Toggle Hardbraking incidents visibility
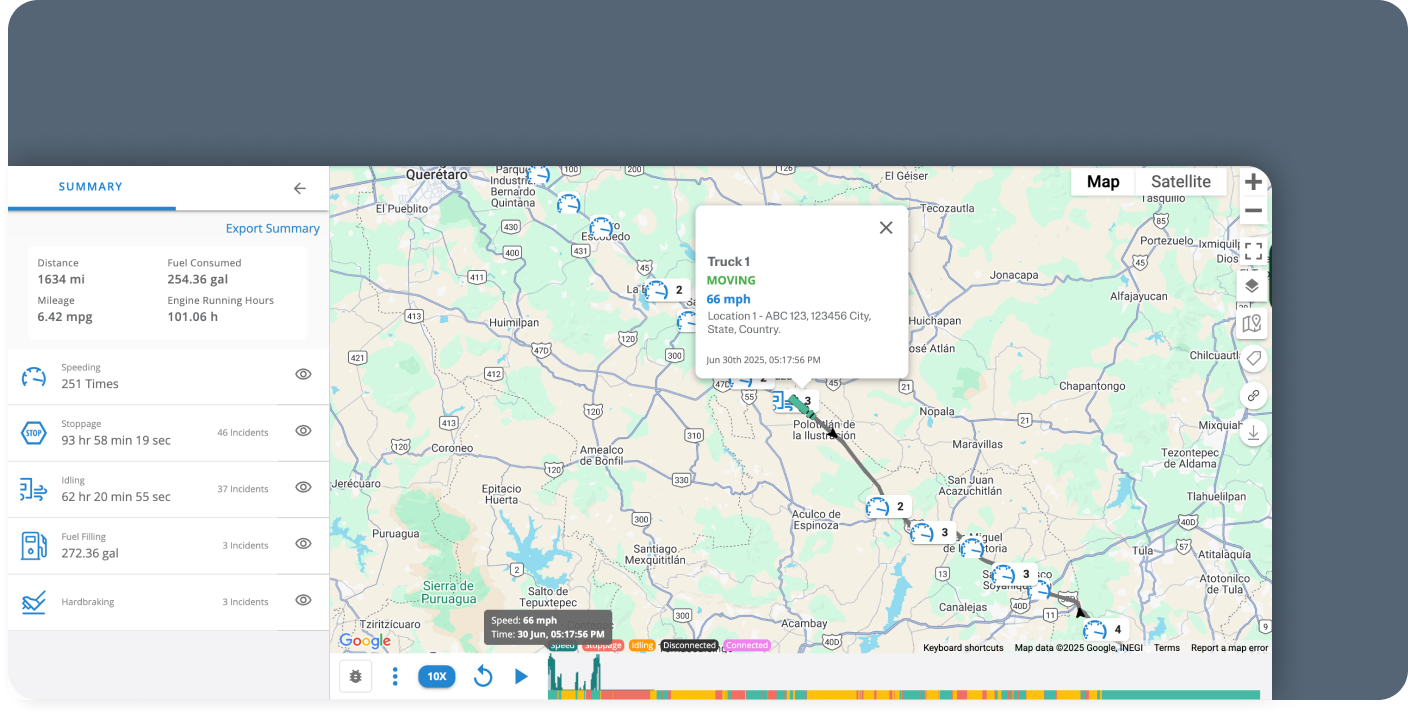The image size is (1408, 716). tap(303, 600)
